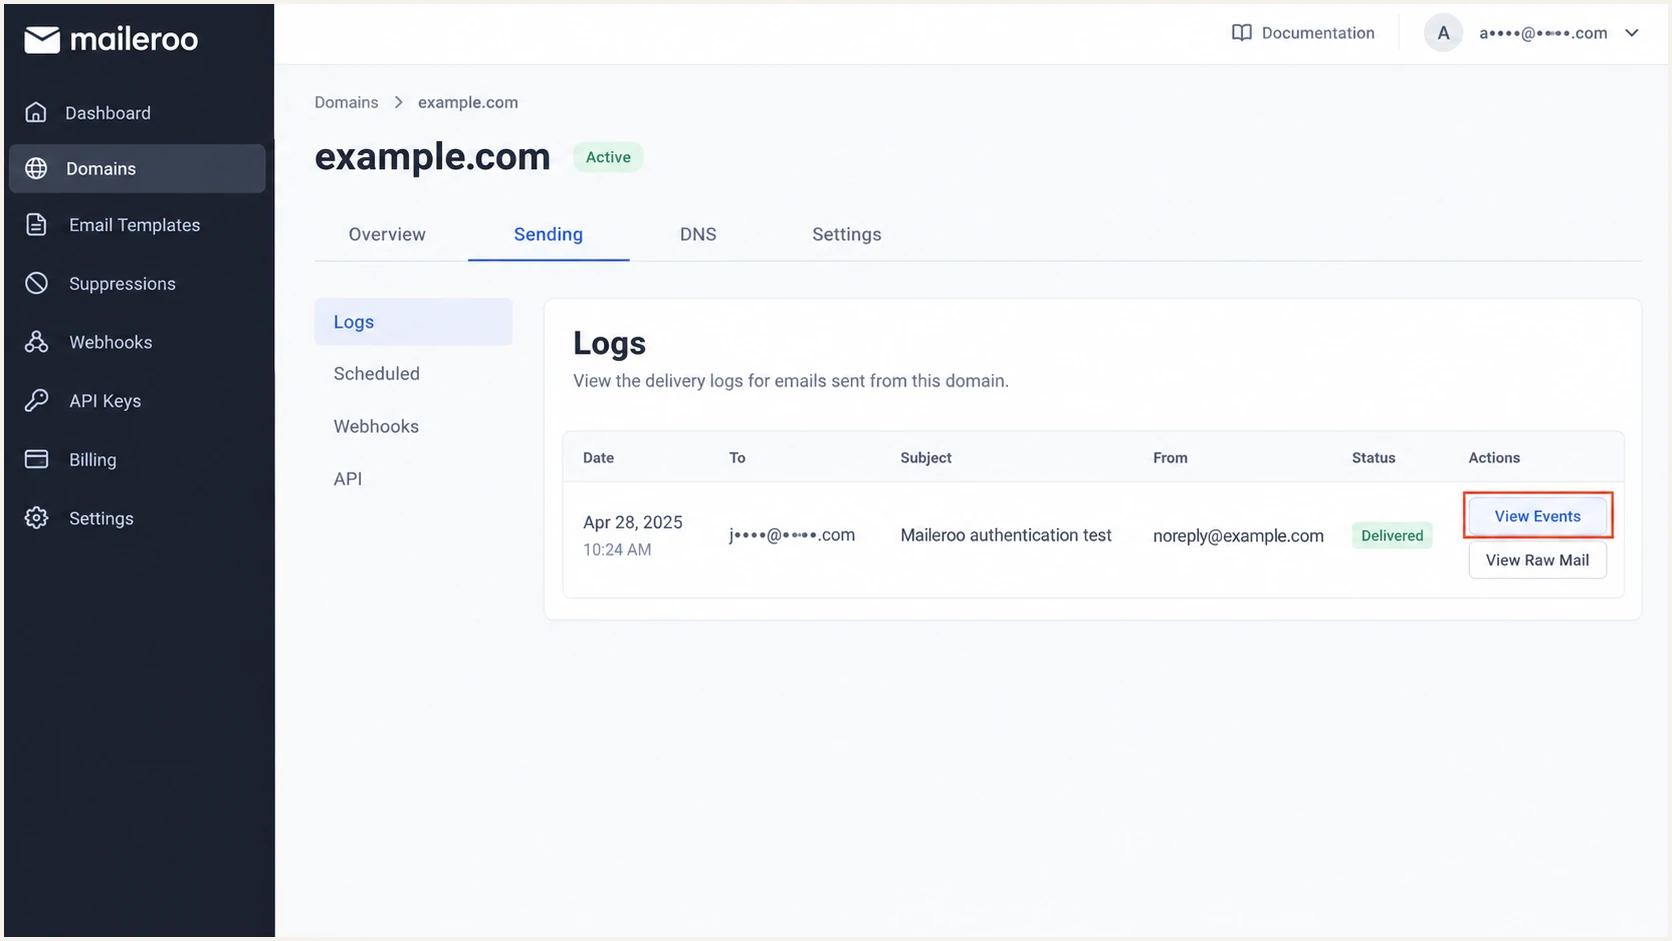The image size is (1672, 941).
Task: Click the masked recipient email cell
Action: [x=792, y=535]
